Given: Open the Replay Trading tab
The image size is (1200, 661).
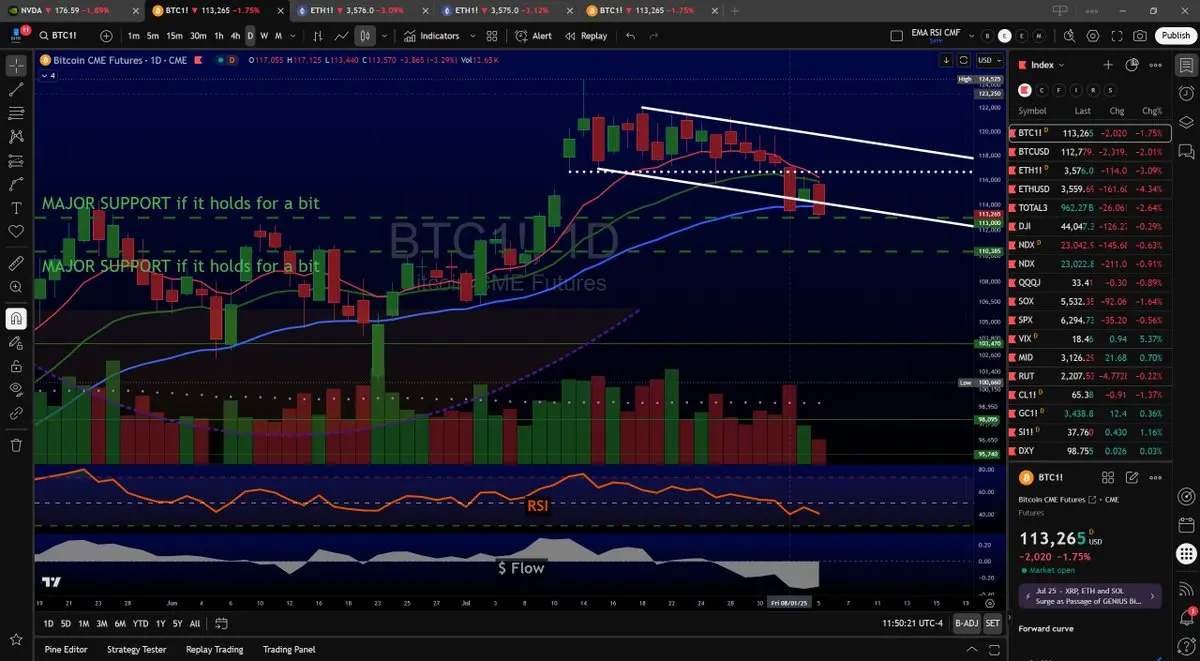Looking at the screenshot, I should point(214,649).
